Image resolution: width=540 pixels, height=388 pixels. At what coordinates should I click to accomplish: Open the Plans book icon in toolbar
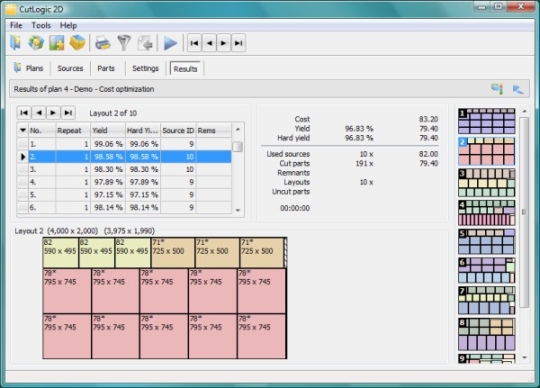coord(15,43)
